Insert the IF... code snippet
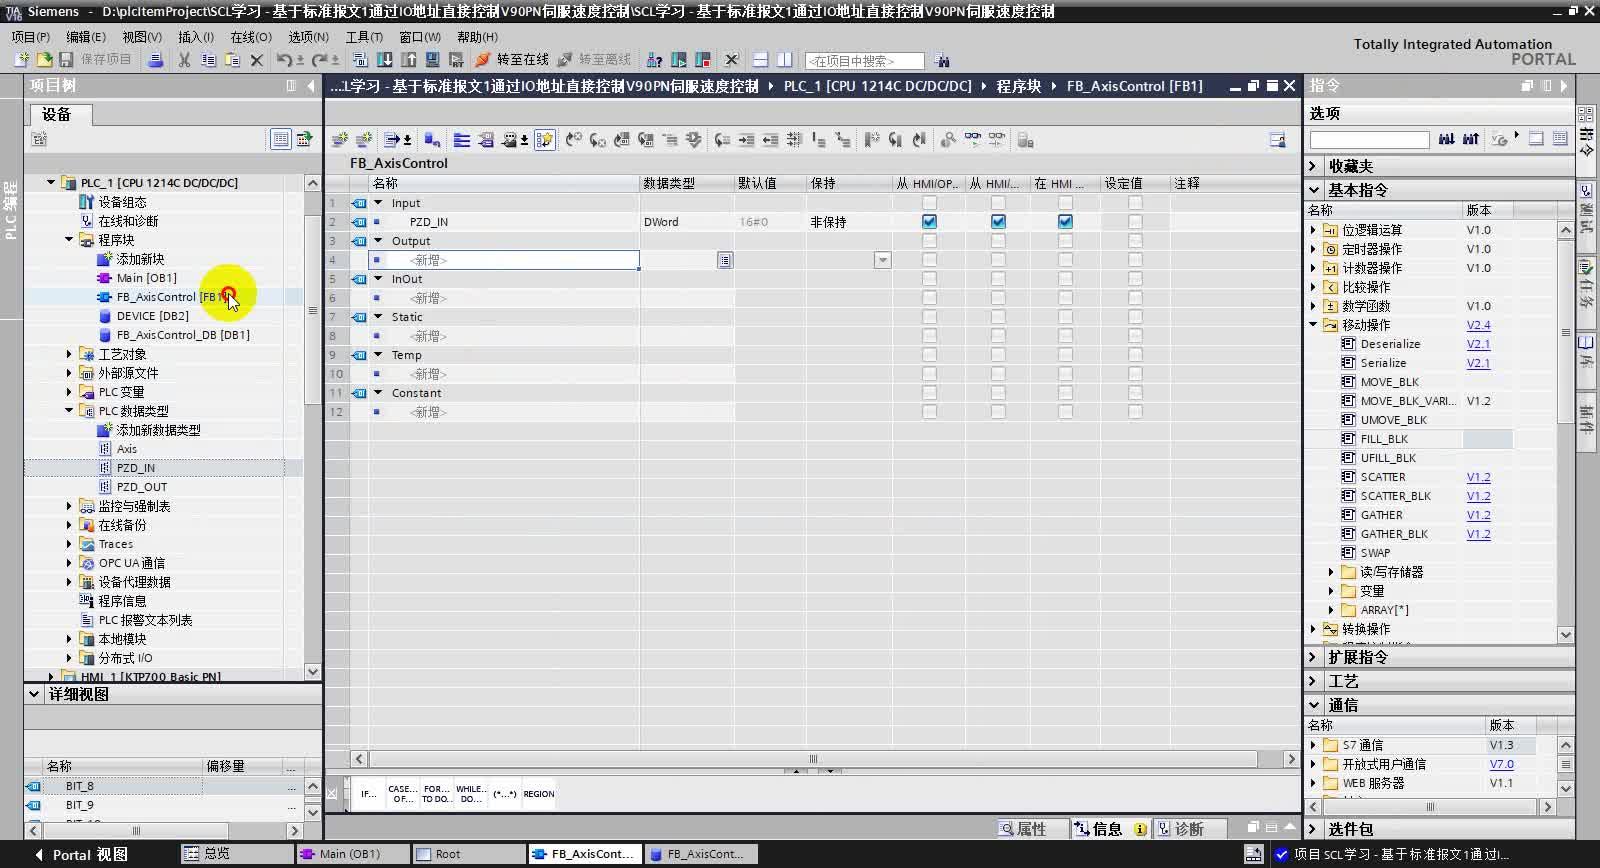1600x868 pixels. pyautogui.click(x=368, y=794)
